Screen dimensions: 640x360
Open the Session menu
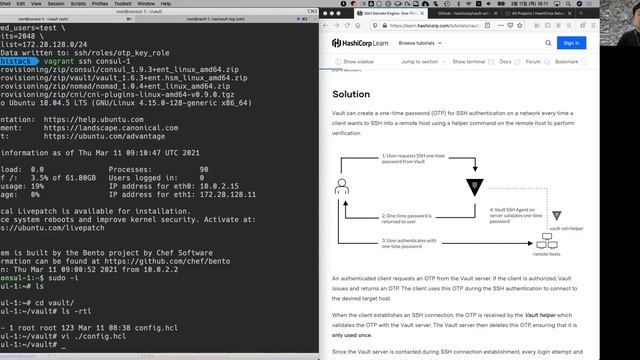56,4
